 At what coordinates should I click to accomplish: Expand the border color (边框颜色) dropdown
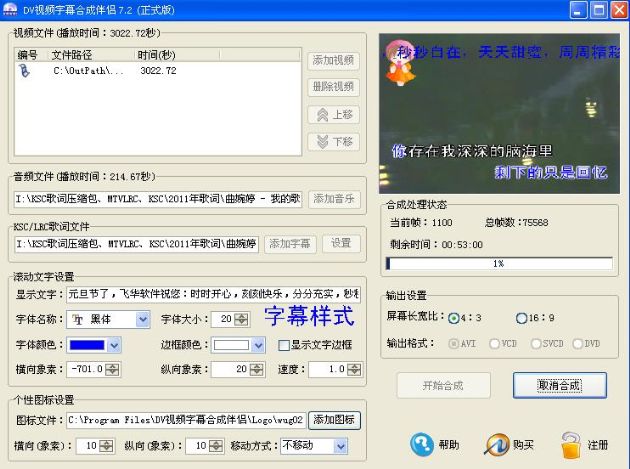pos(259,345)
